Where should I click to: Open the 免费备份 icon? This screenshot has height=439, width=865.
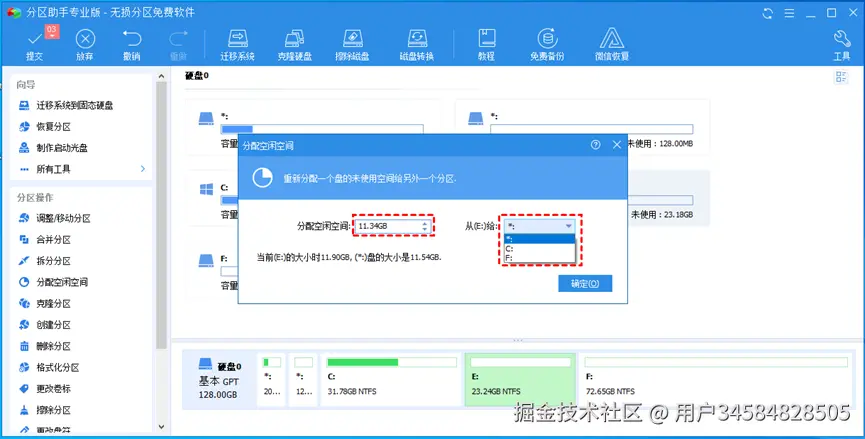(x=547, y=44)
